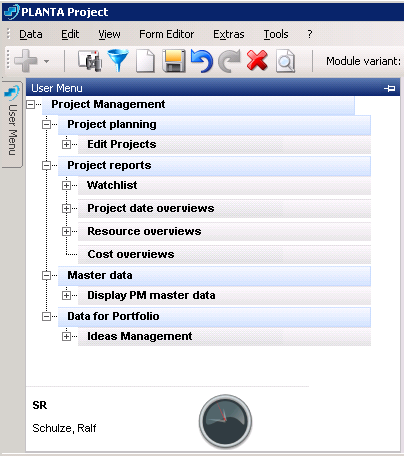Click the gray plus insert icon
The image size is (404, 456).
26,61
